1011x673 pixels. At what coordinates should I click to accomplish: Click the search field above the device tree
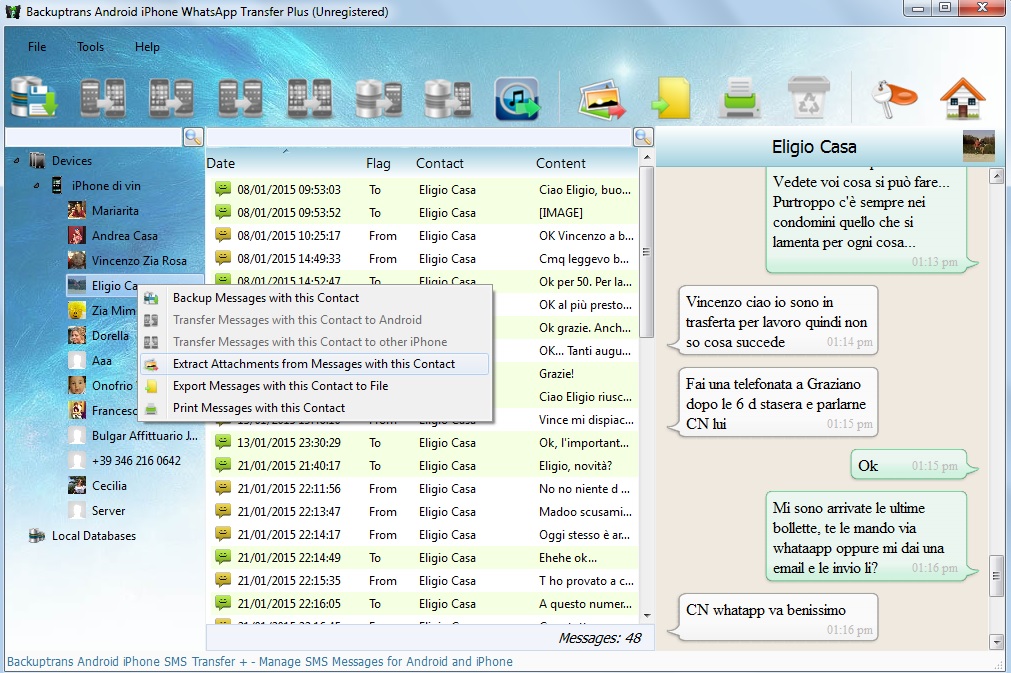coord(94,137)
